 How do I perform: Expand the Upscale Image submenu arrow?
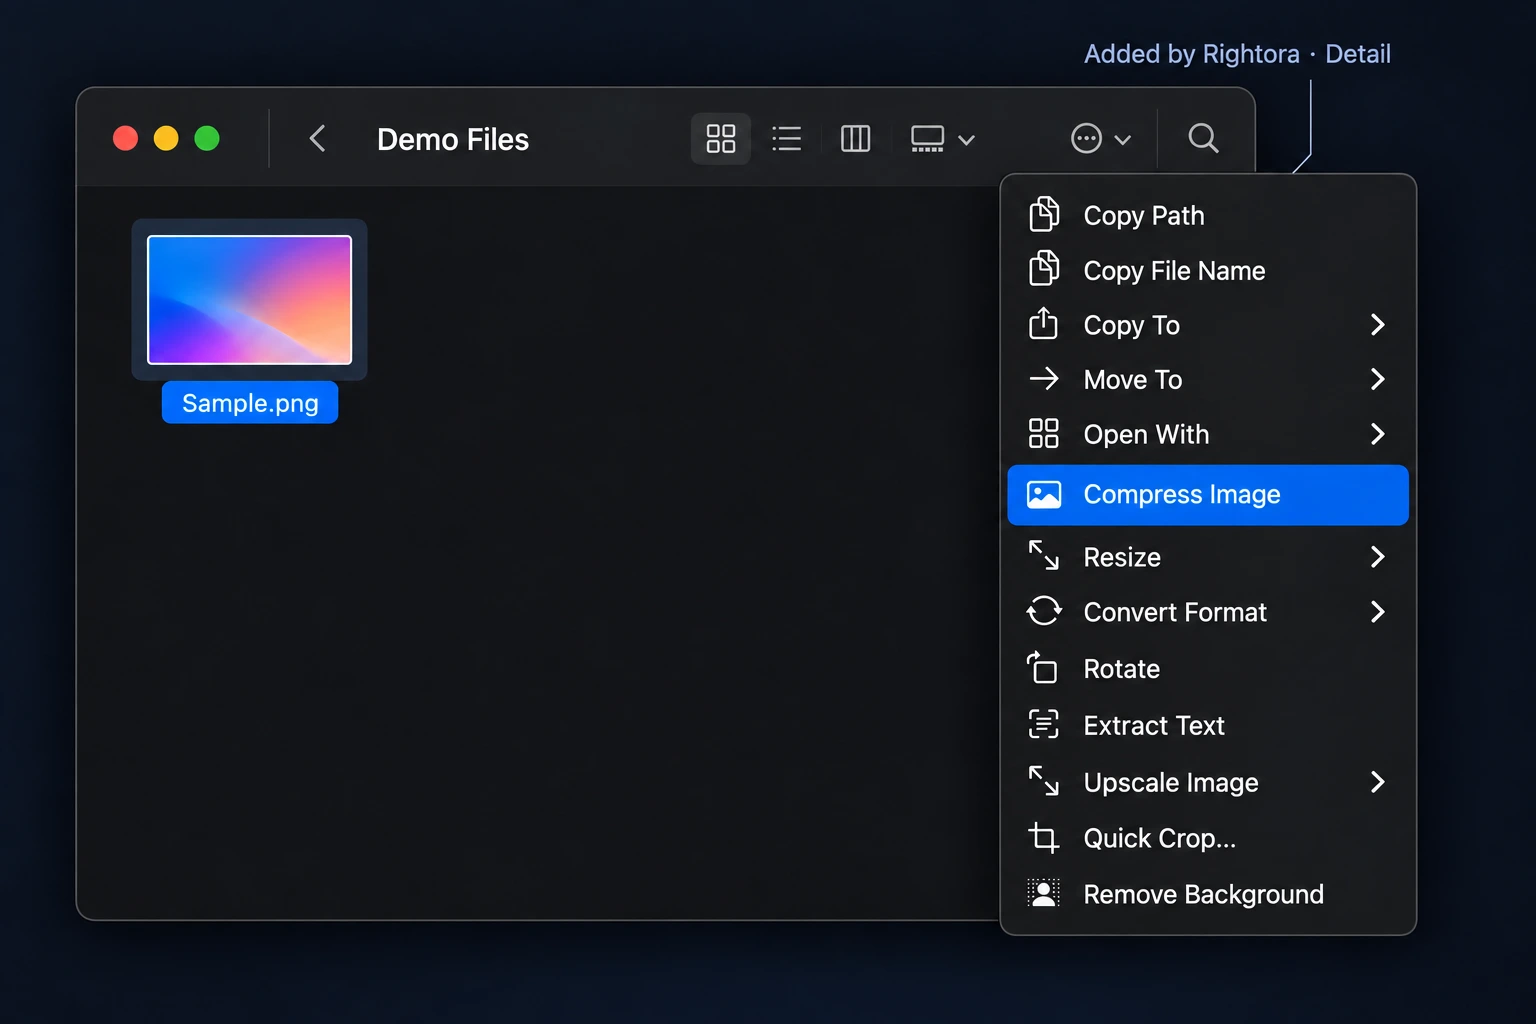tap(1377, 782)
